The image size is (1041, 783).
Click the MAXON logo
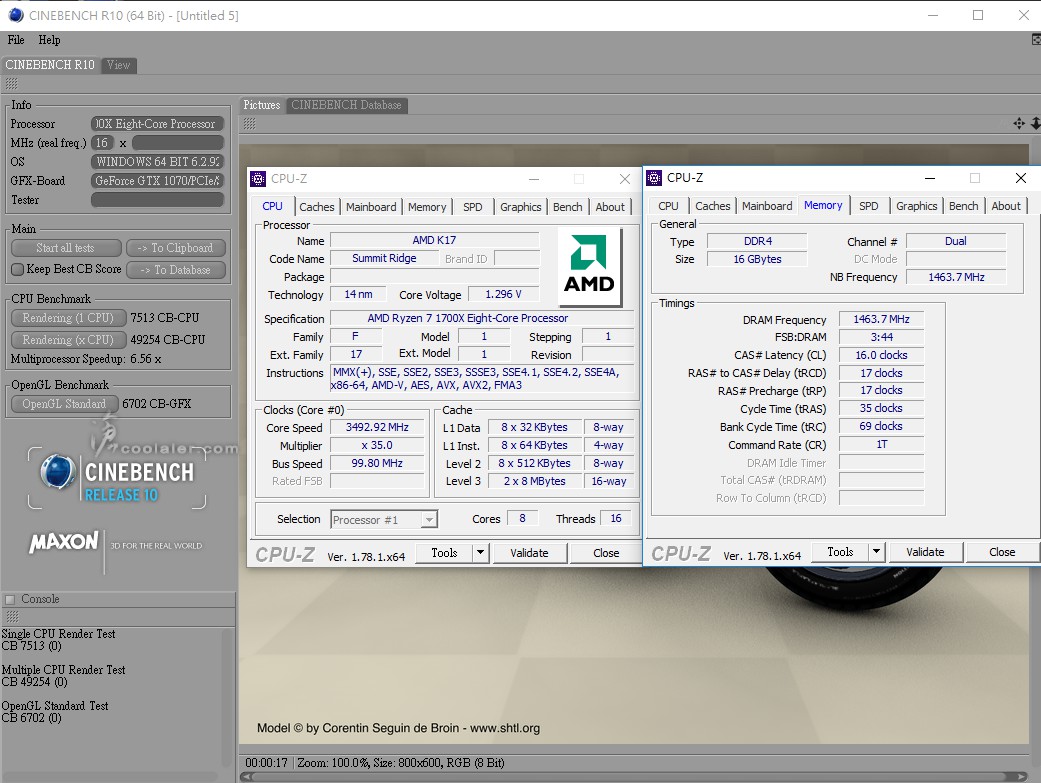pos(64,543)
